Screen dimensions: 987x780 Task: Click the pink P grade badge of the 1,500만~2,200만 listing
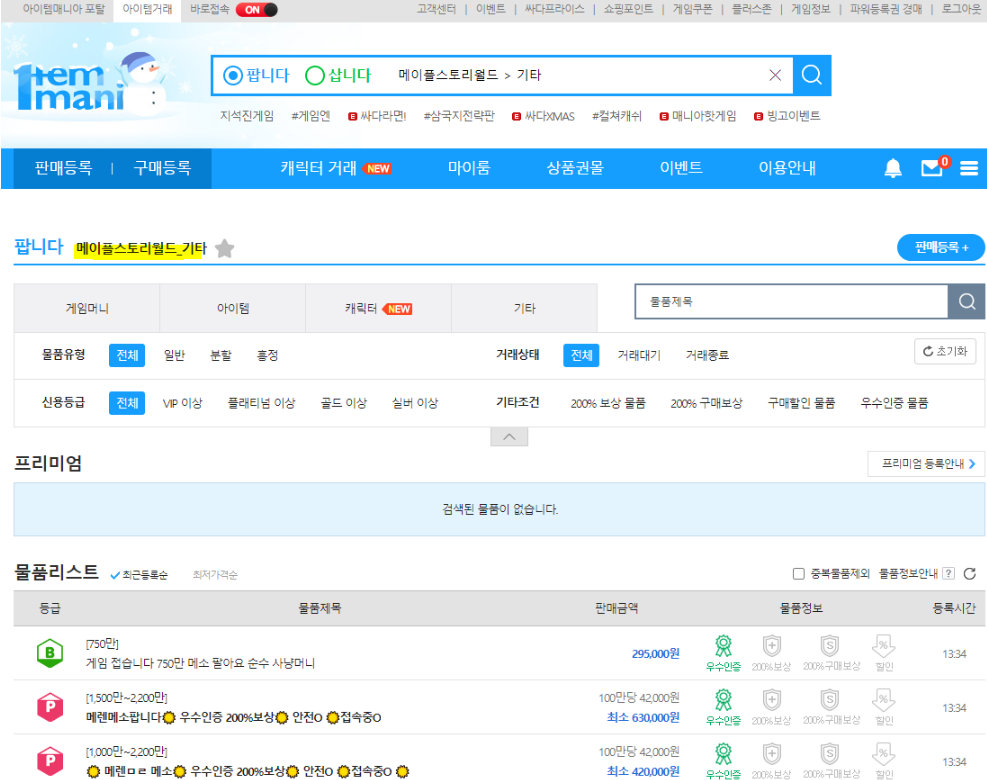(50, 707)
